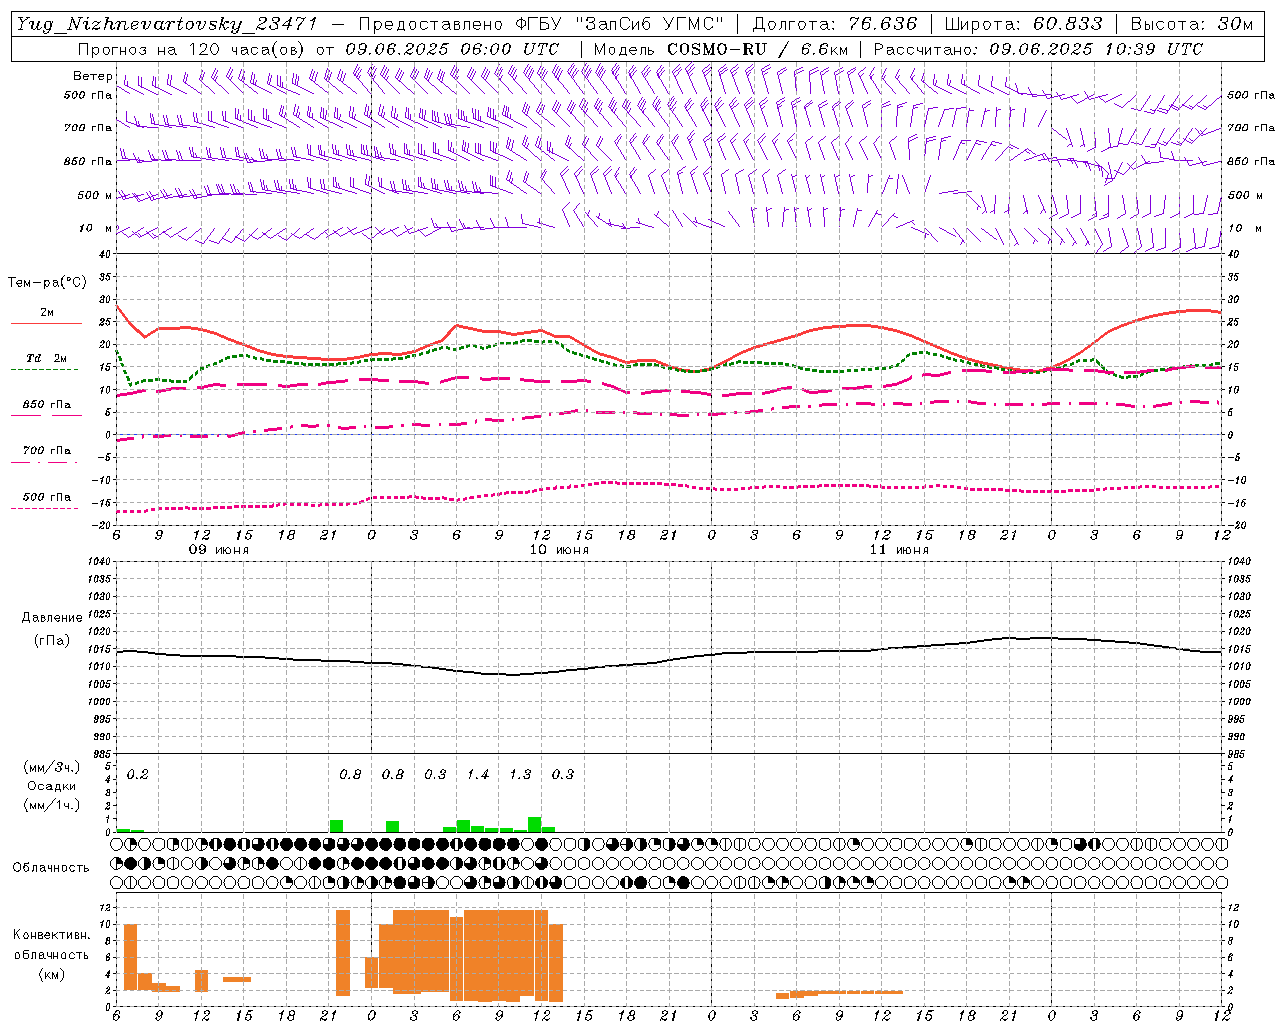Click the "Тем-ра(°C)" axis title
The image size is (1280, 1024).
pos(47,283)
